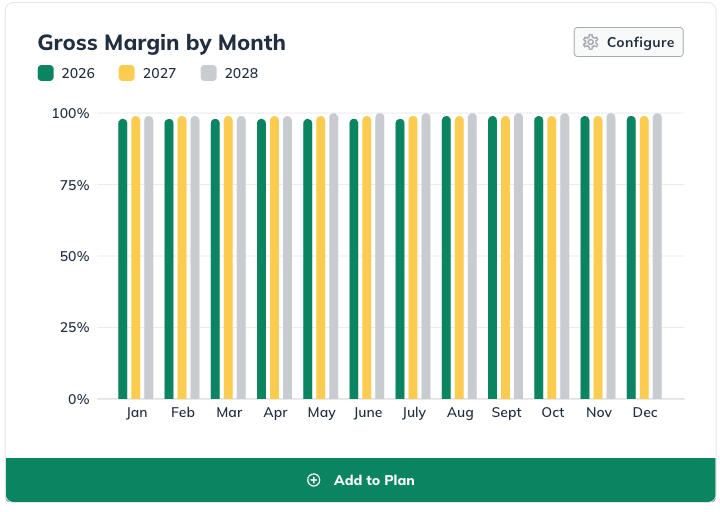This screenshot has height=512, width=720.
Task: Click the 2026 legend text
Action: pyautogui.click(x=78, y=73)
